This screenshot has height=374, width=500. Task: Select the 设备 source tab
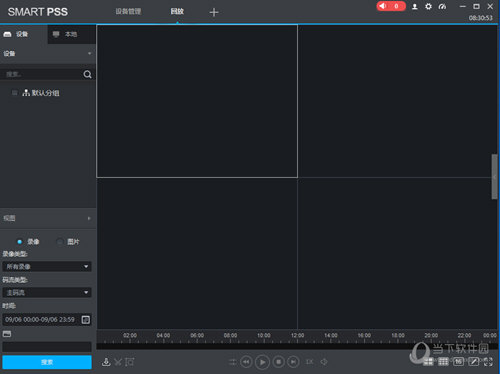click(x=24, y=34)
